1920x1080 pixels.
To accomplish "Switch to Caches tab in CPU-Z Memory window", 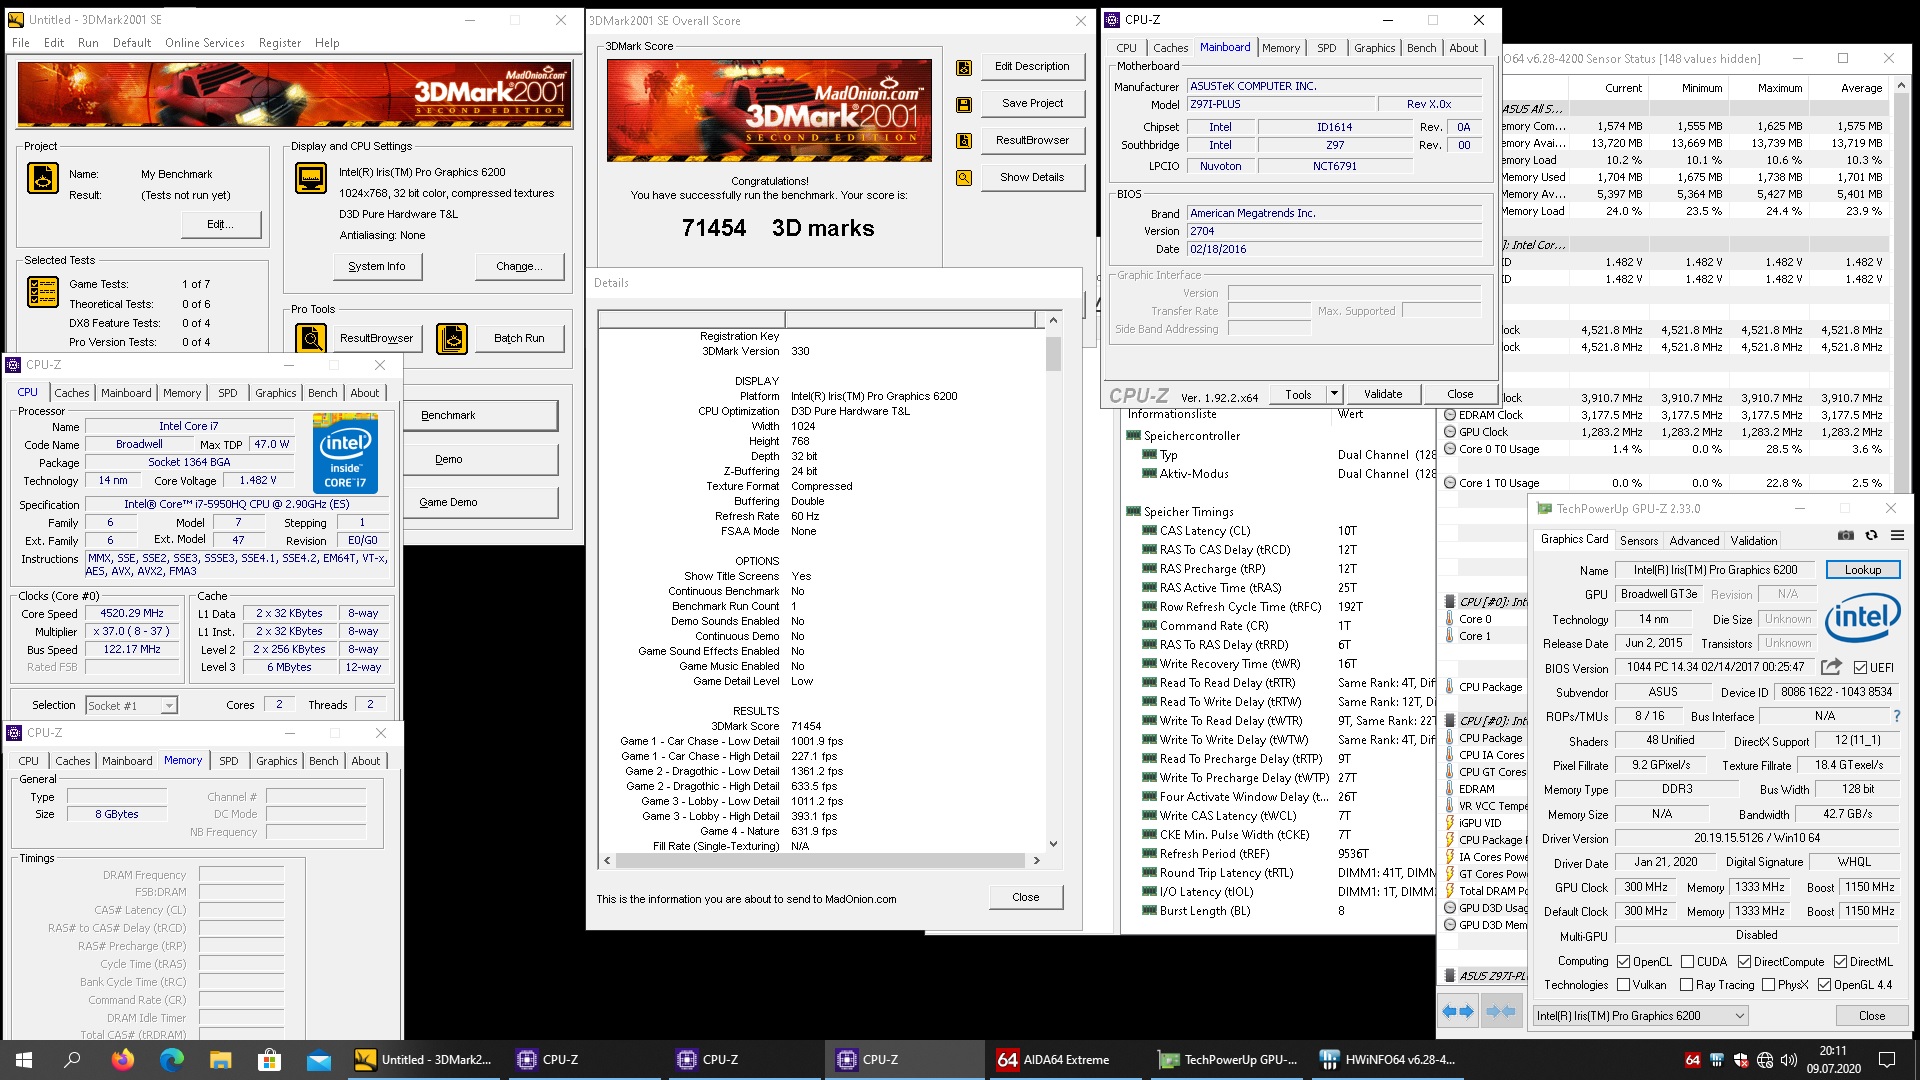I will click(x=72, y=761).
